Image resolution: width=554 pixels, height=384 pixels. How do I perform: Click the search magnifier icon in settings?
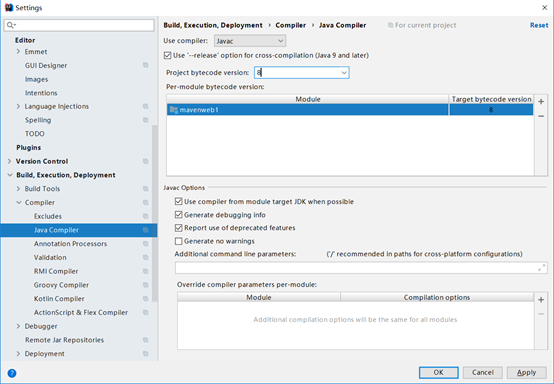[x=11, y=25]
